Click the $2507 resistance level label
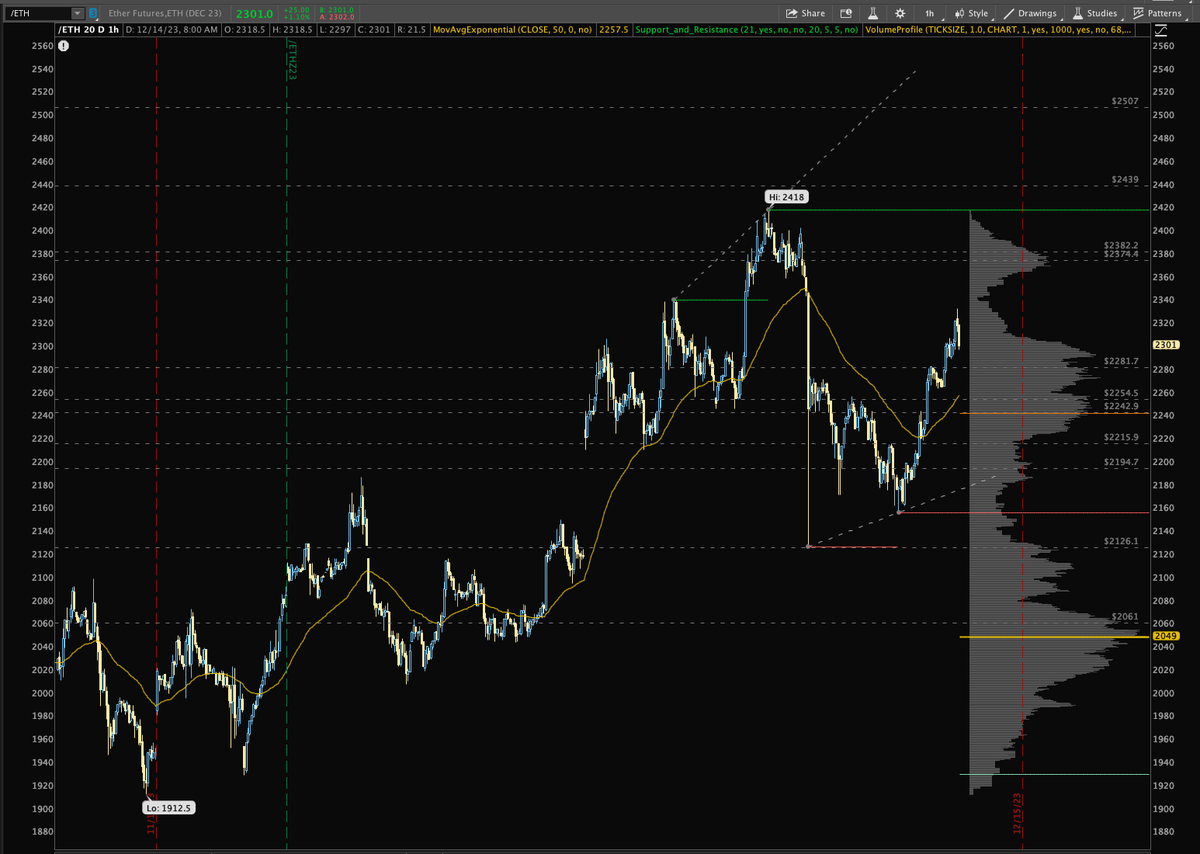1200x854 pixels. pyautogui.click(x=1125, y=102)
